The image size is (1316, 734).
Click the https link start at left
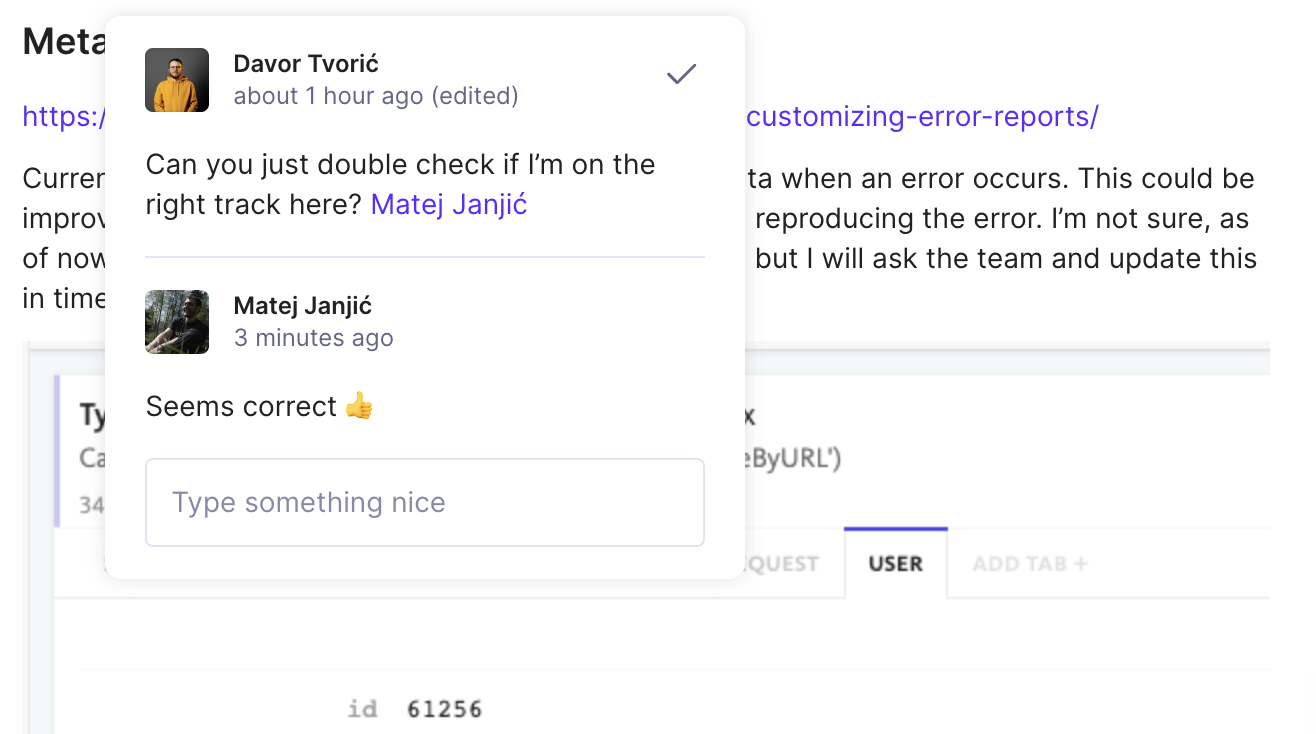click(x=63, y=117)
